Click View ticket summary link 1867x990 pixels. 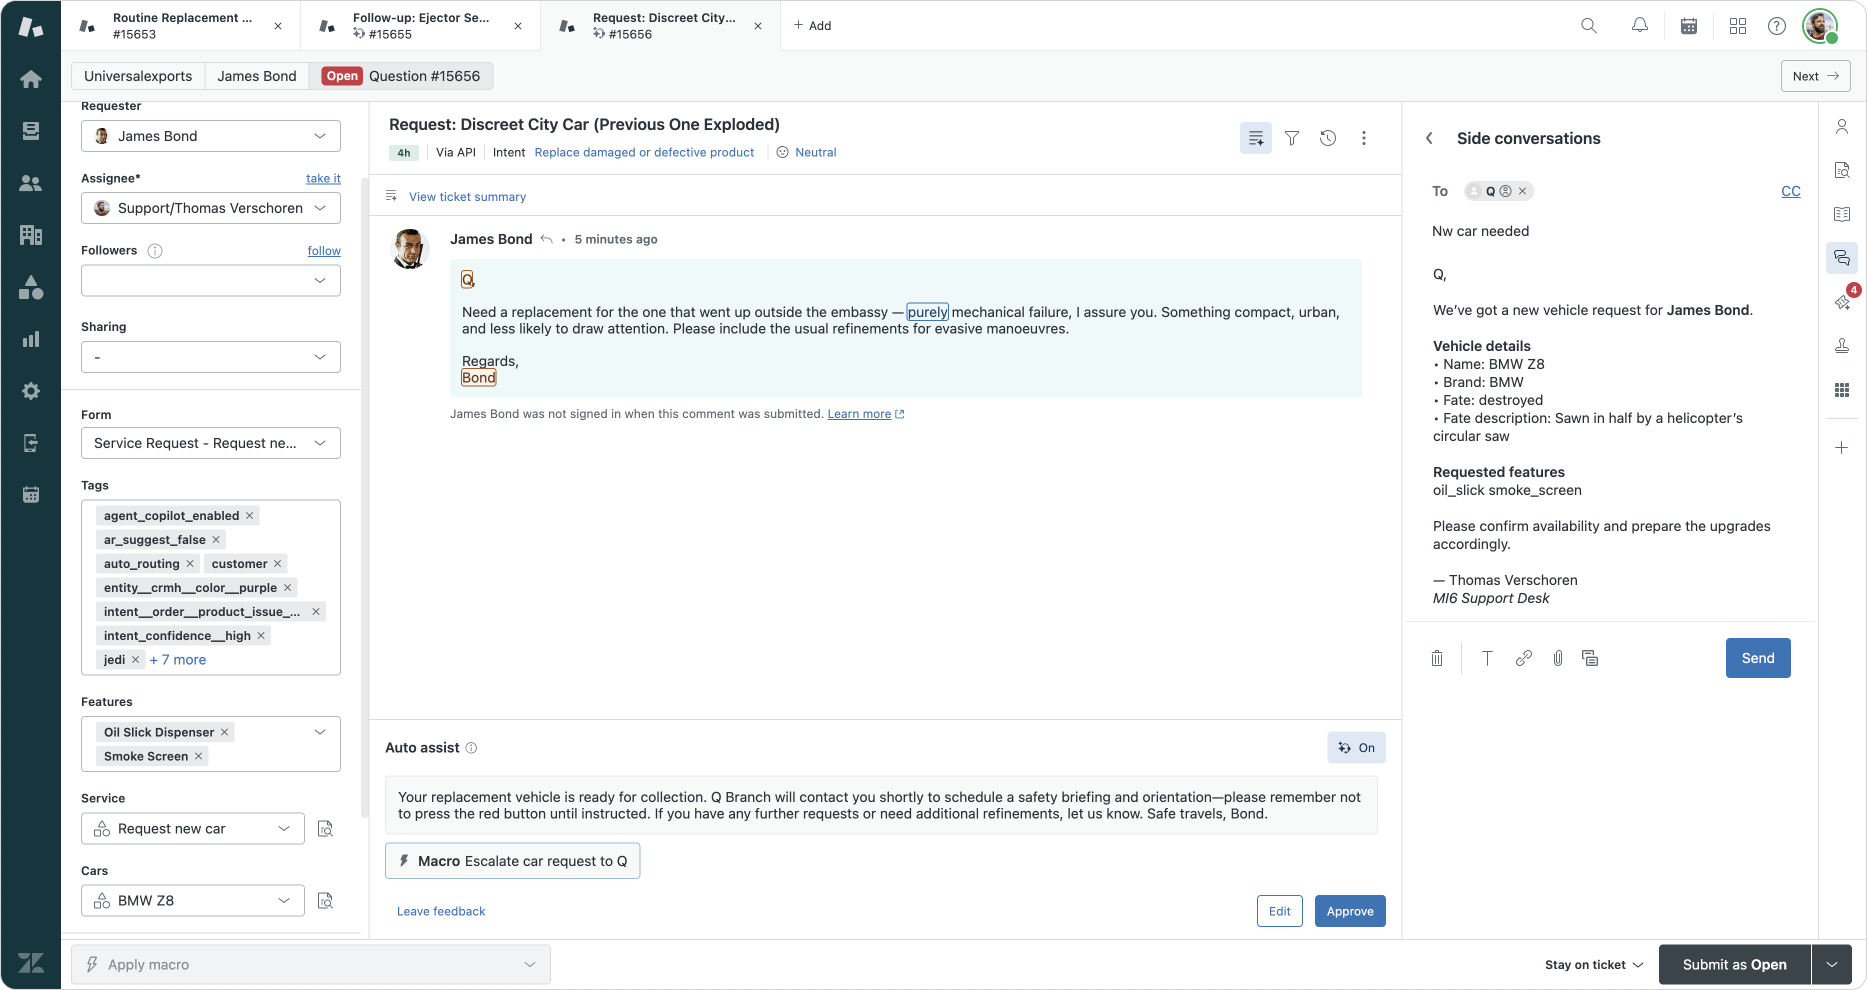tap(467, 197)
